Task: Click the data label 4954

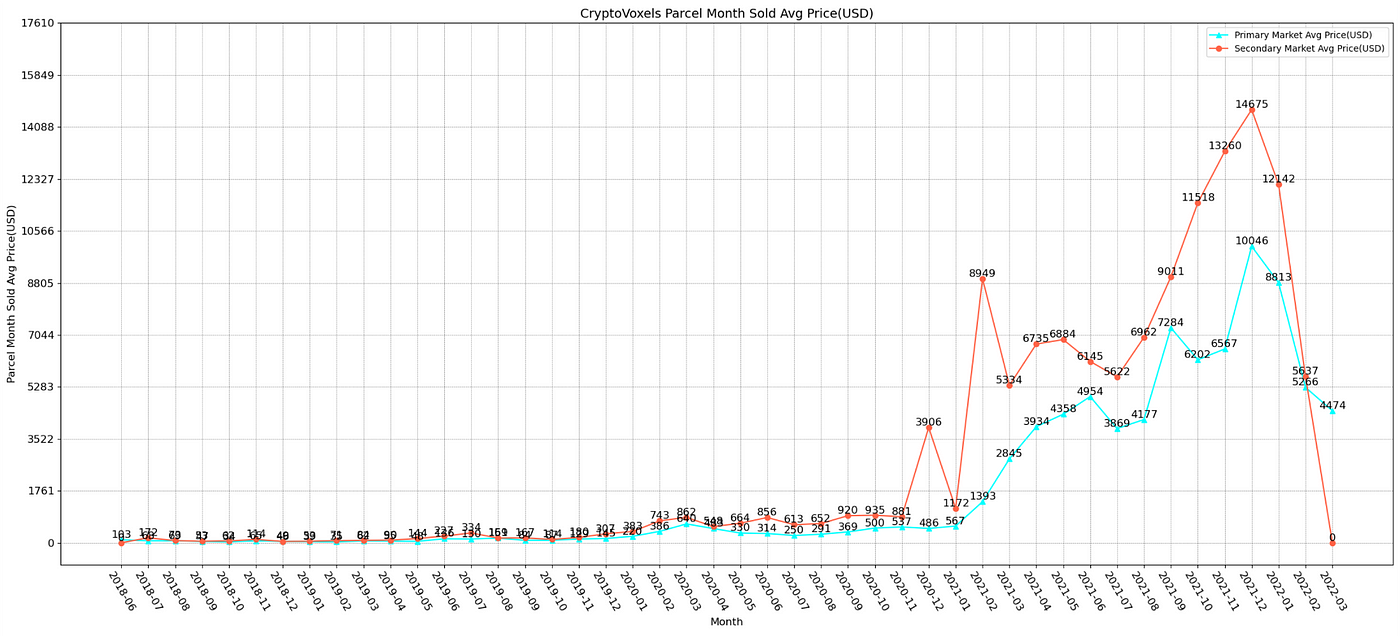Action: point(1090,391)
